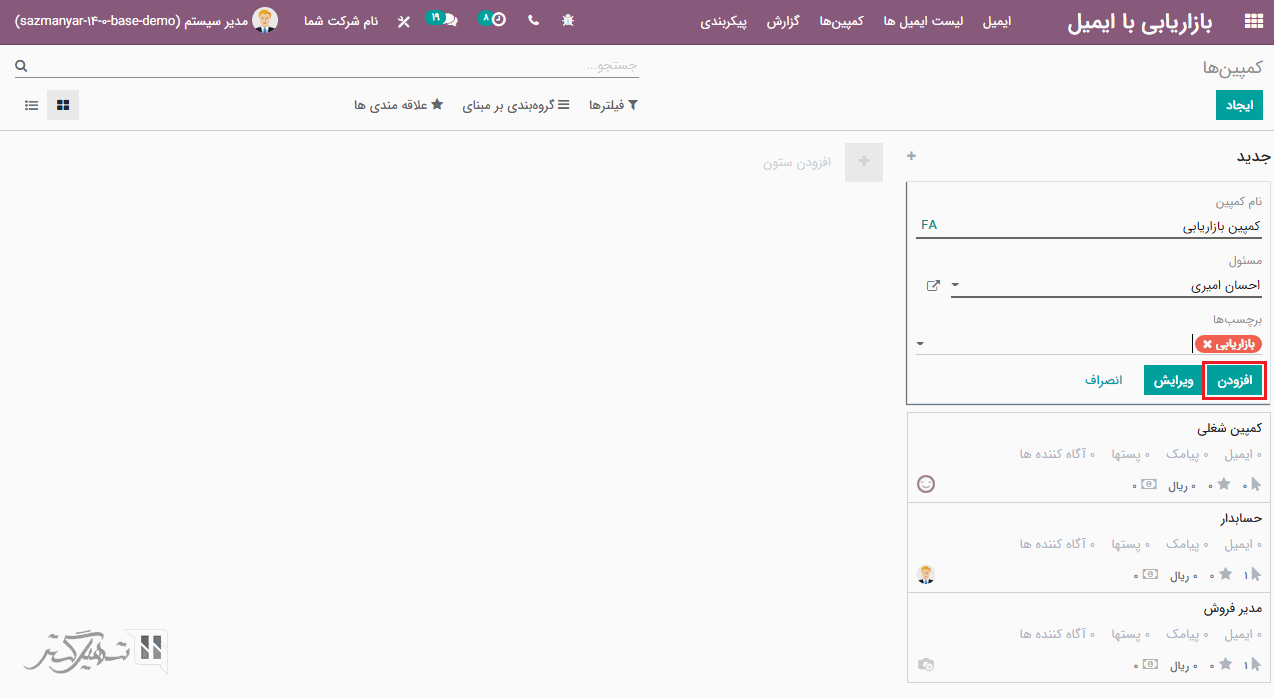Open the پیکربندی menu
The width and height of the screenshot is (1274, 699).
724,21
